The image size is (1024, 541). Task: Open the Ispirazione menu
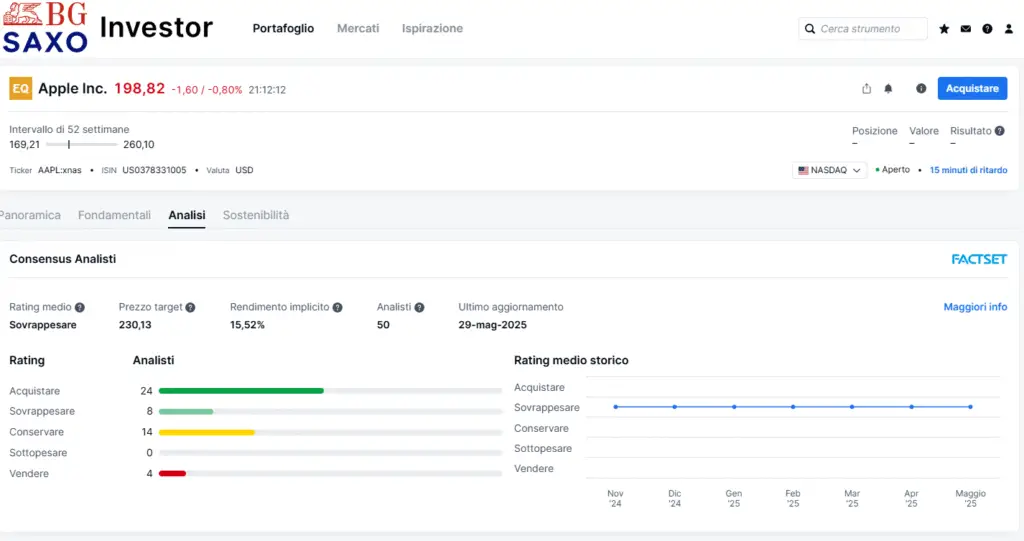point(432,28)
